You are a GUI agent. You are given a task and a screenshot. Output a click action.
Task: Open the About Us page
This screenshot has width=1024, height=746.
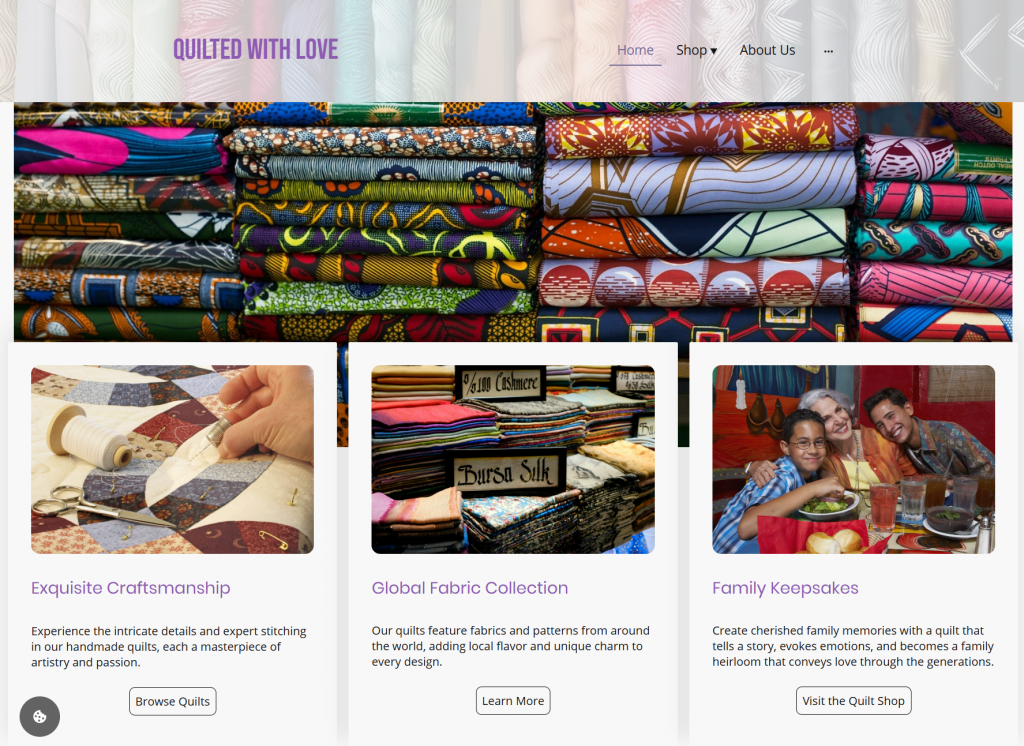pos(767,50)
